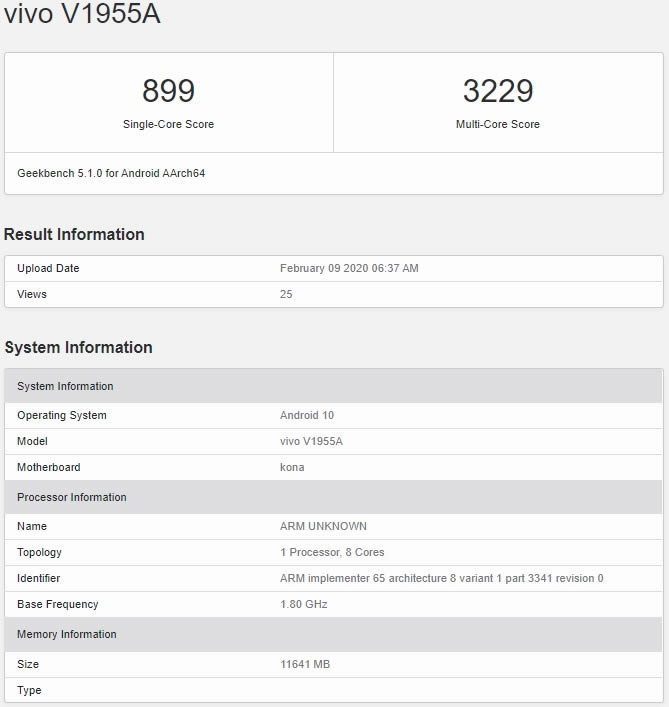Image resolution: width=669 pixels, height=707 pixels.
Task: Click the Single-Core Score label
Action: (x=168, y=124)
